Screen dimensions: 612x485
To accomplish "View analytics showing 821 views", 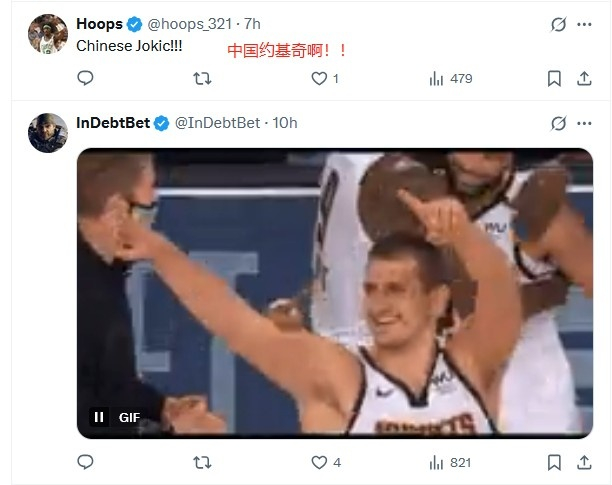I will tap(450, 463).
